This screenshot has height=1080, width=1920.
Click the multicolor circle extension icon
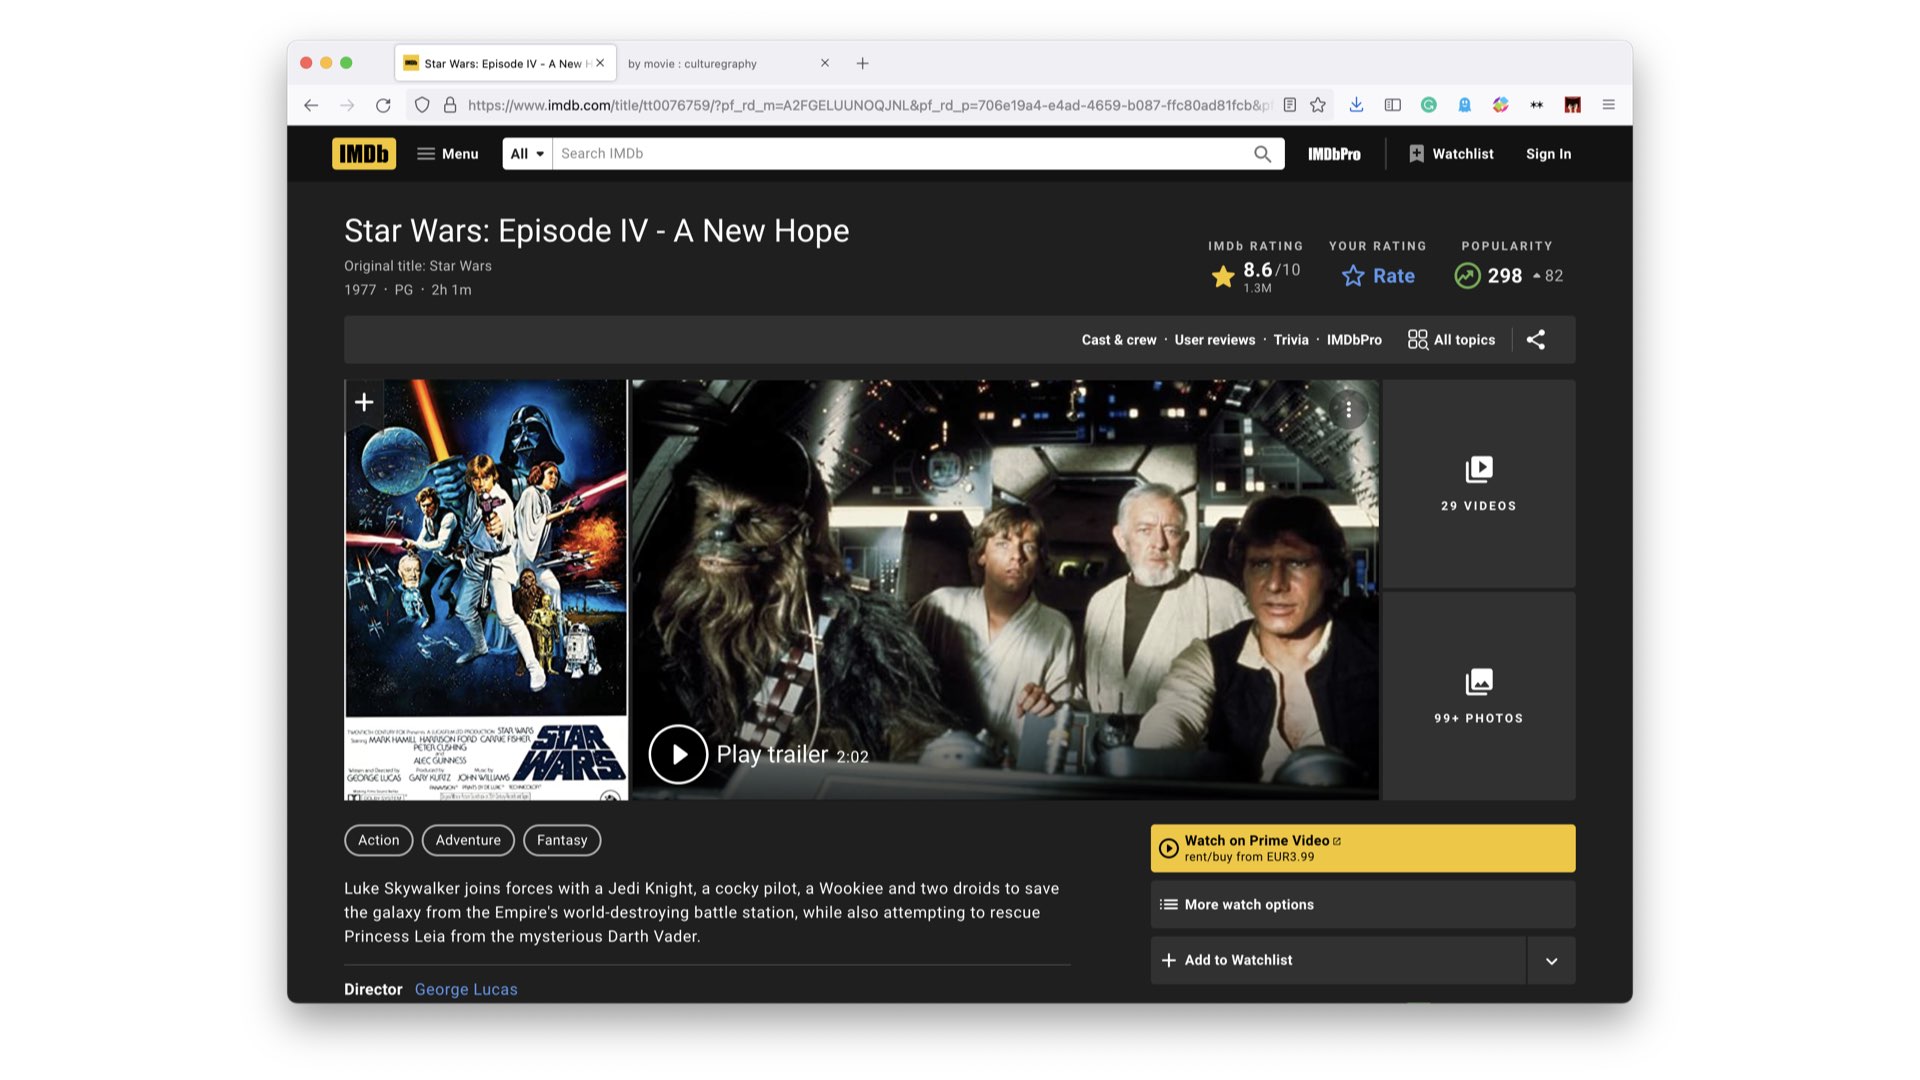click(1500, 105)
